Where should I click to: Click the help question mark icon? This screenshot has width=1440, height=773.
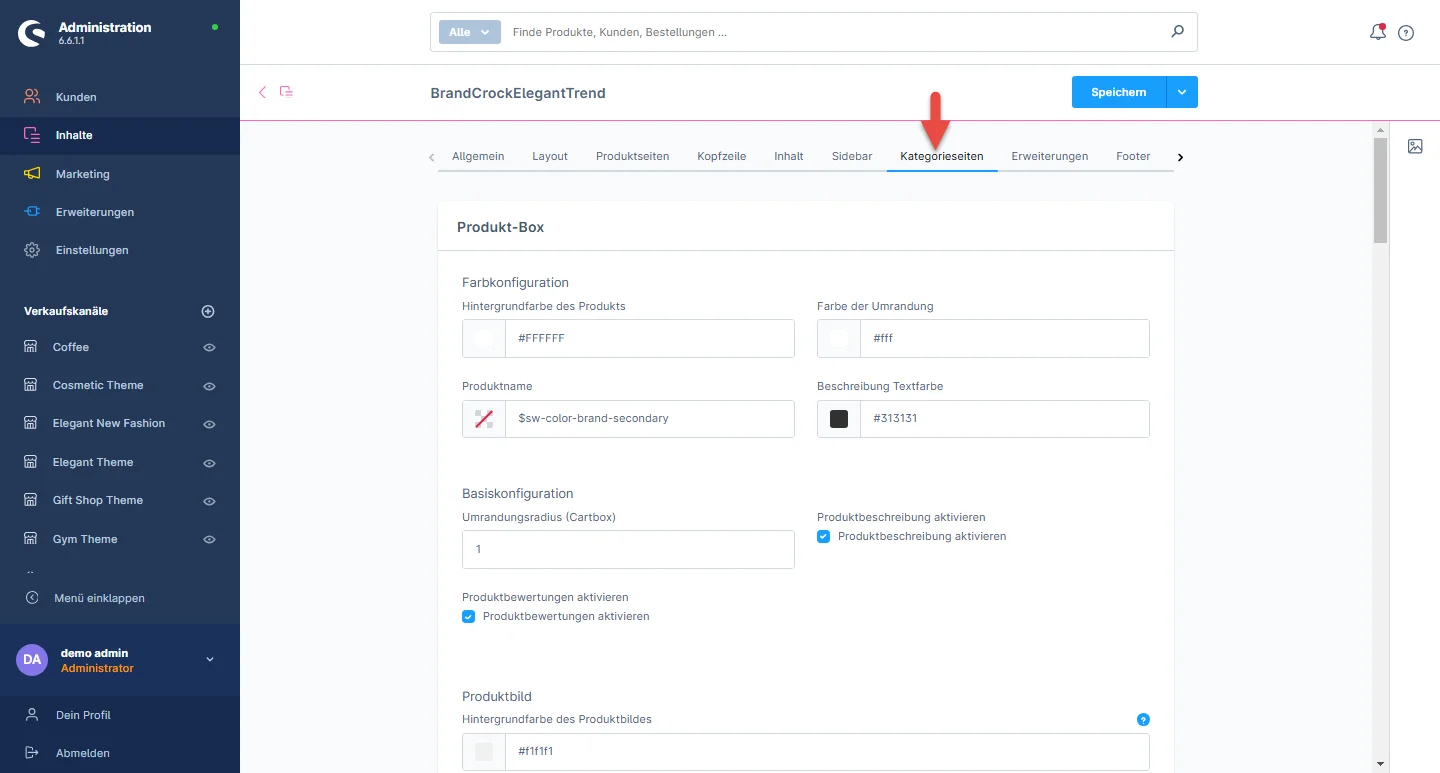1406,33
